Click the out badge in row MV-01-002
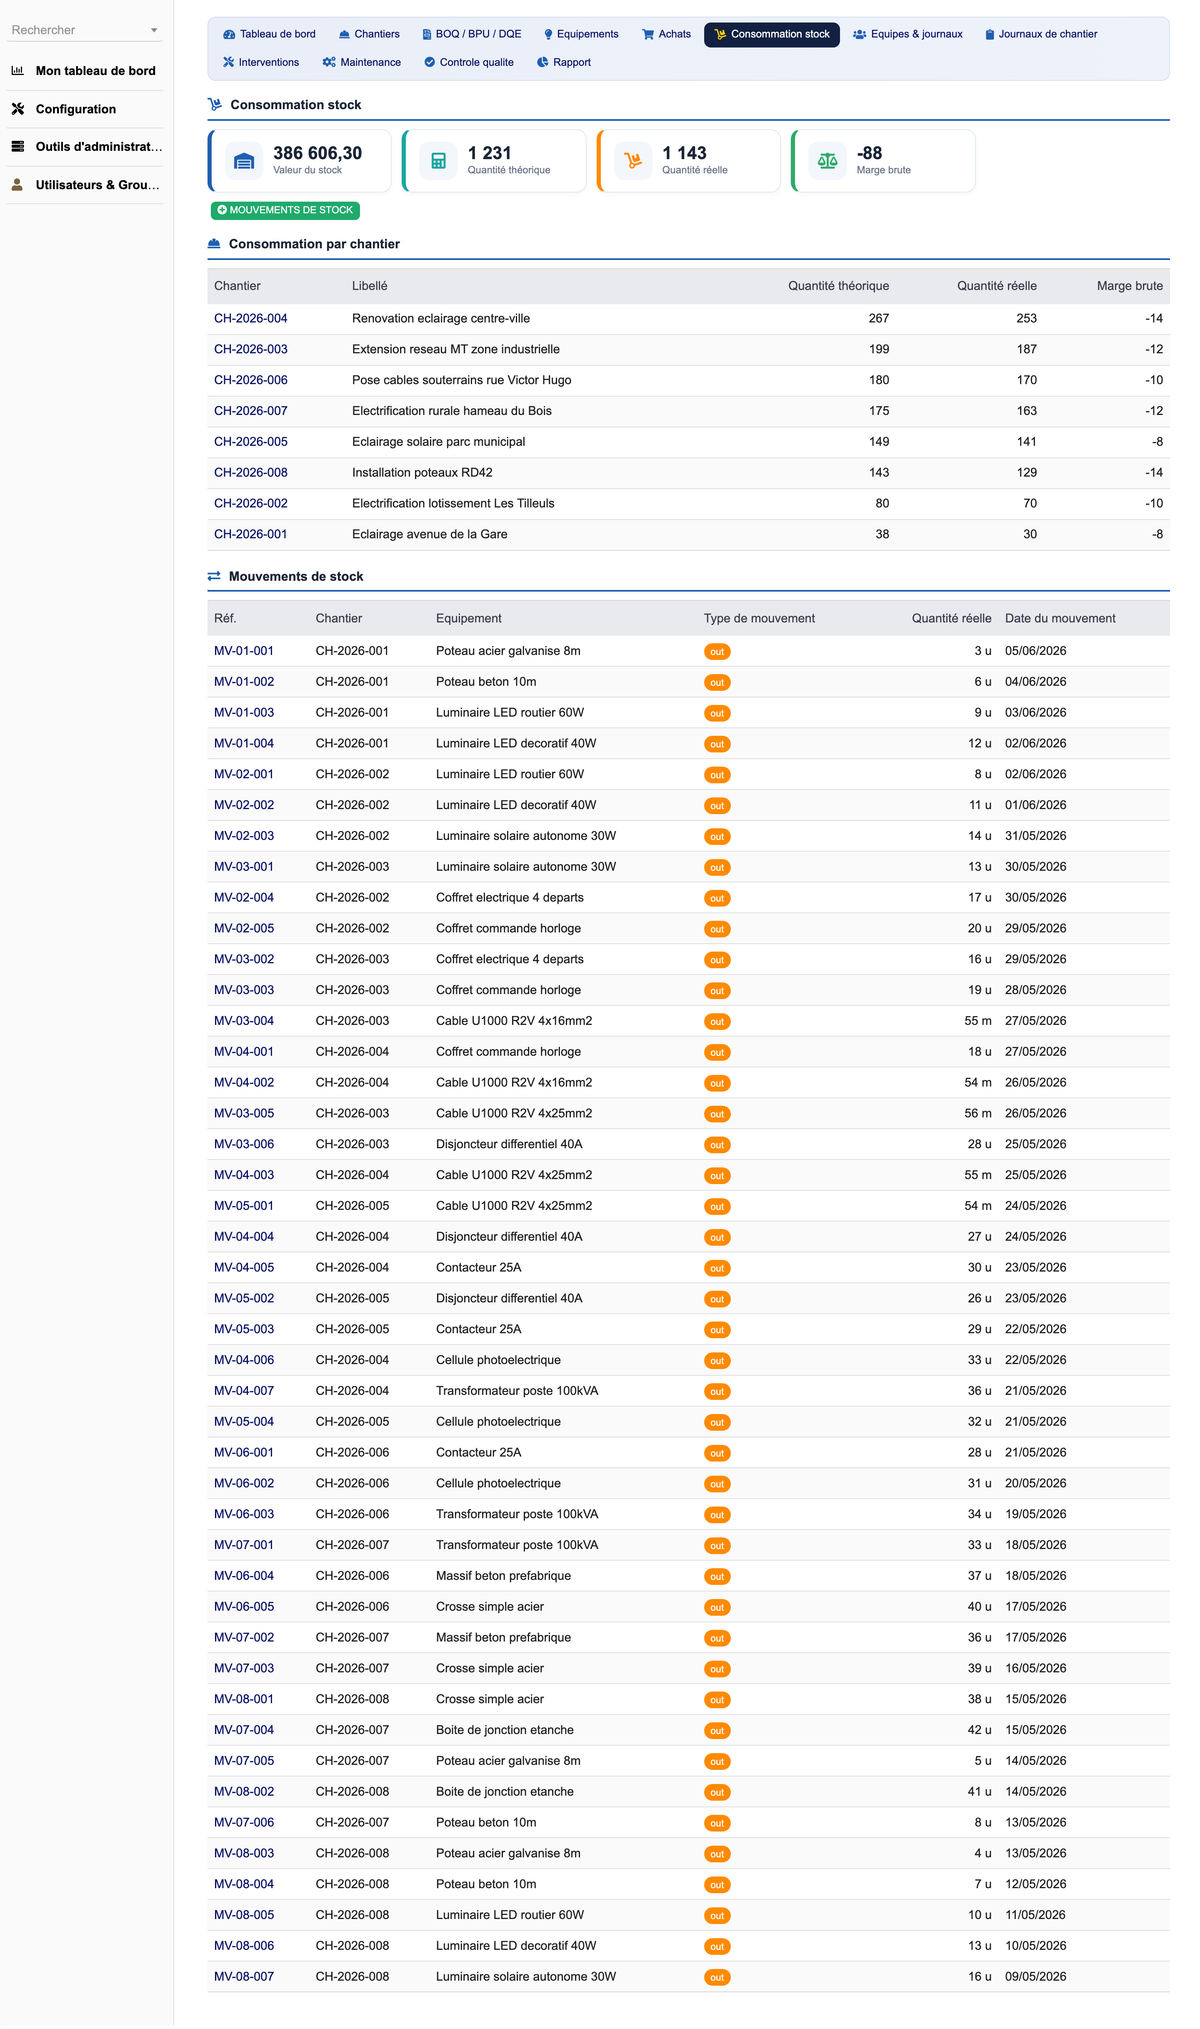 pos(717,683)
